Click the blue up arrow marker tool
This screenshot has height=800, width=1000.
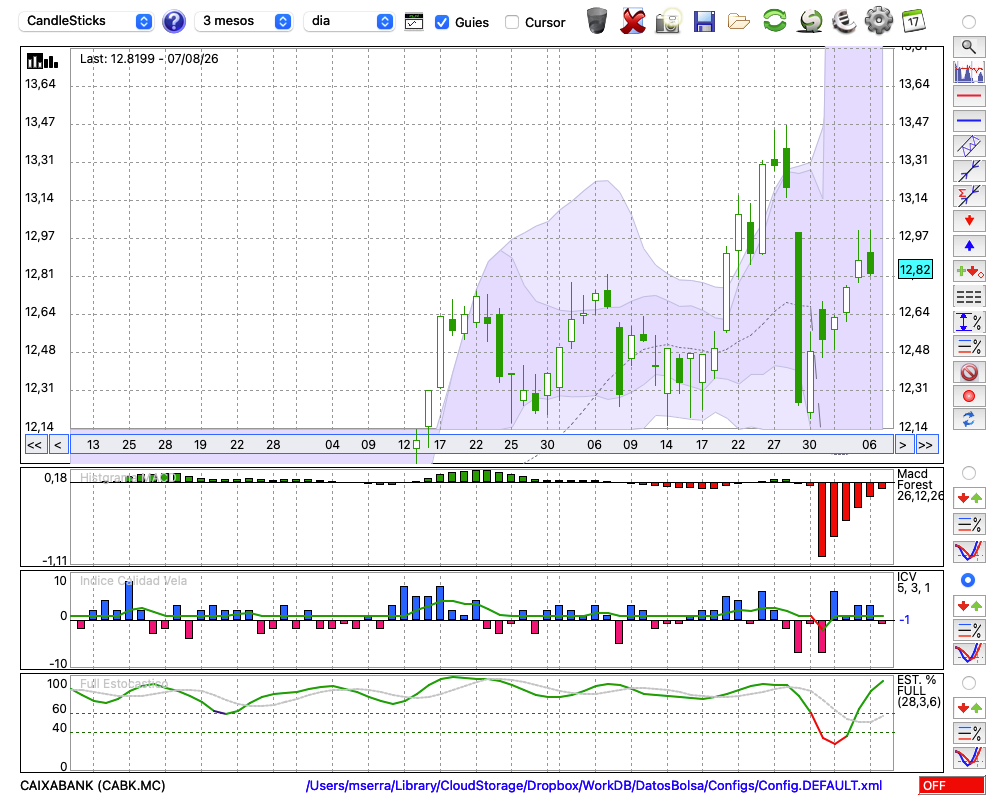point(969,246)
